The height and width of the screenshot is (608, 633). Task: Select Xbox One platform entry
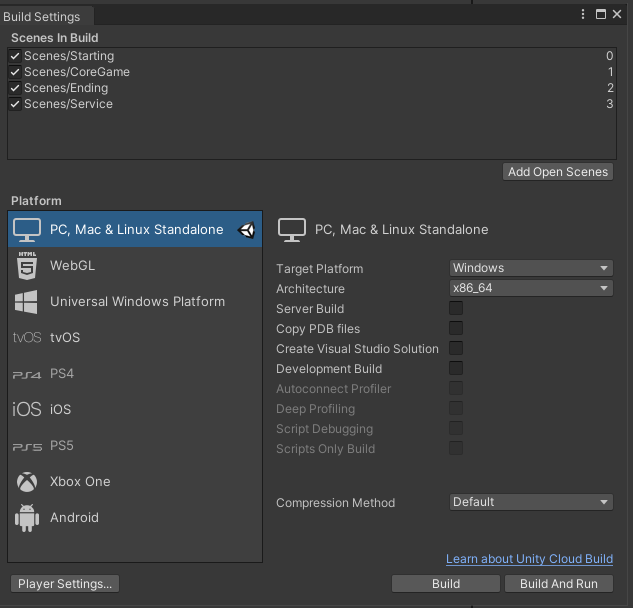135,482
